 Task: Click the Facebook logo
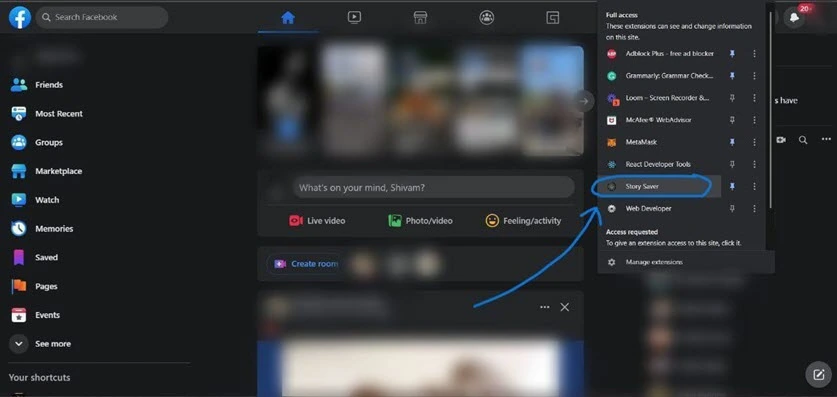[x=20, y=18]
